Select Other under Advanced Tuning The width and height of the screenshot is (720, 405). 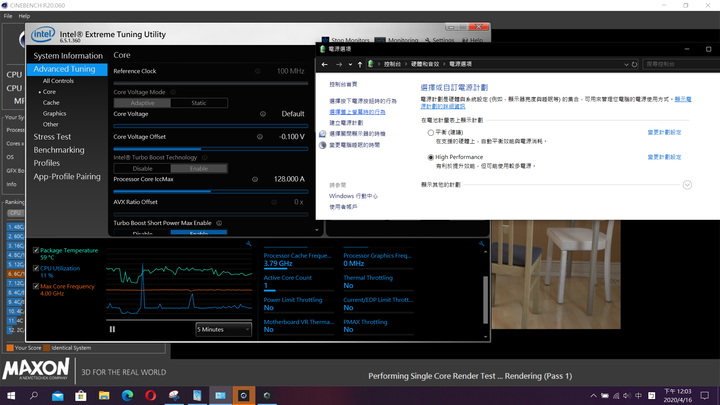tap(51, 124)
